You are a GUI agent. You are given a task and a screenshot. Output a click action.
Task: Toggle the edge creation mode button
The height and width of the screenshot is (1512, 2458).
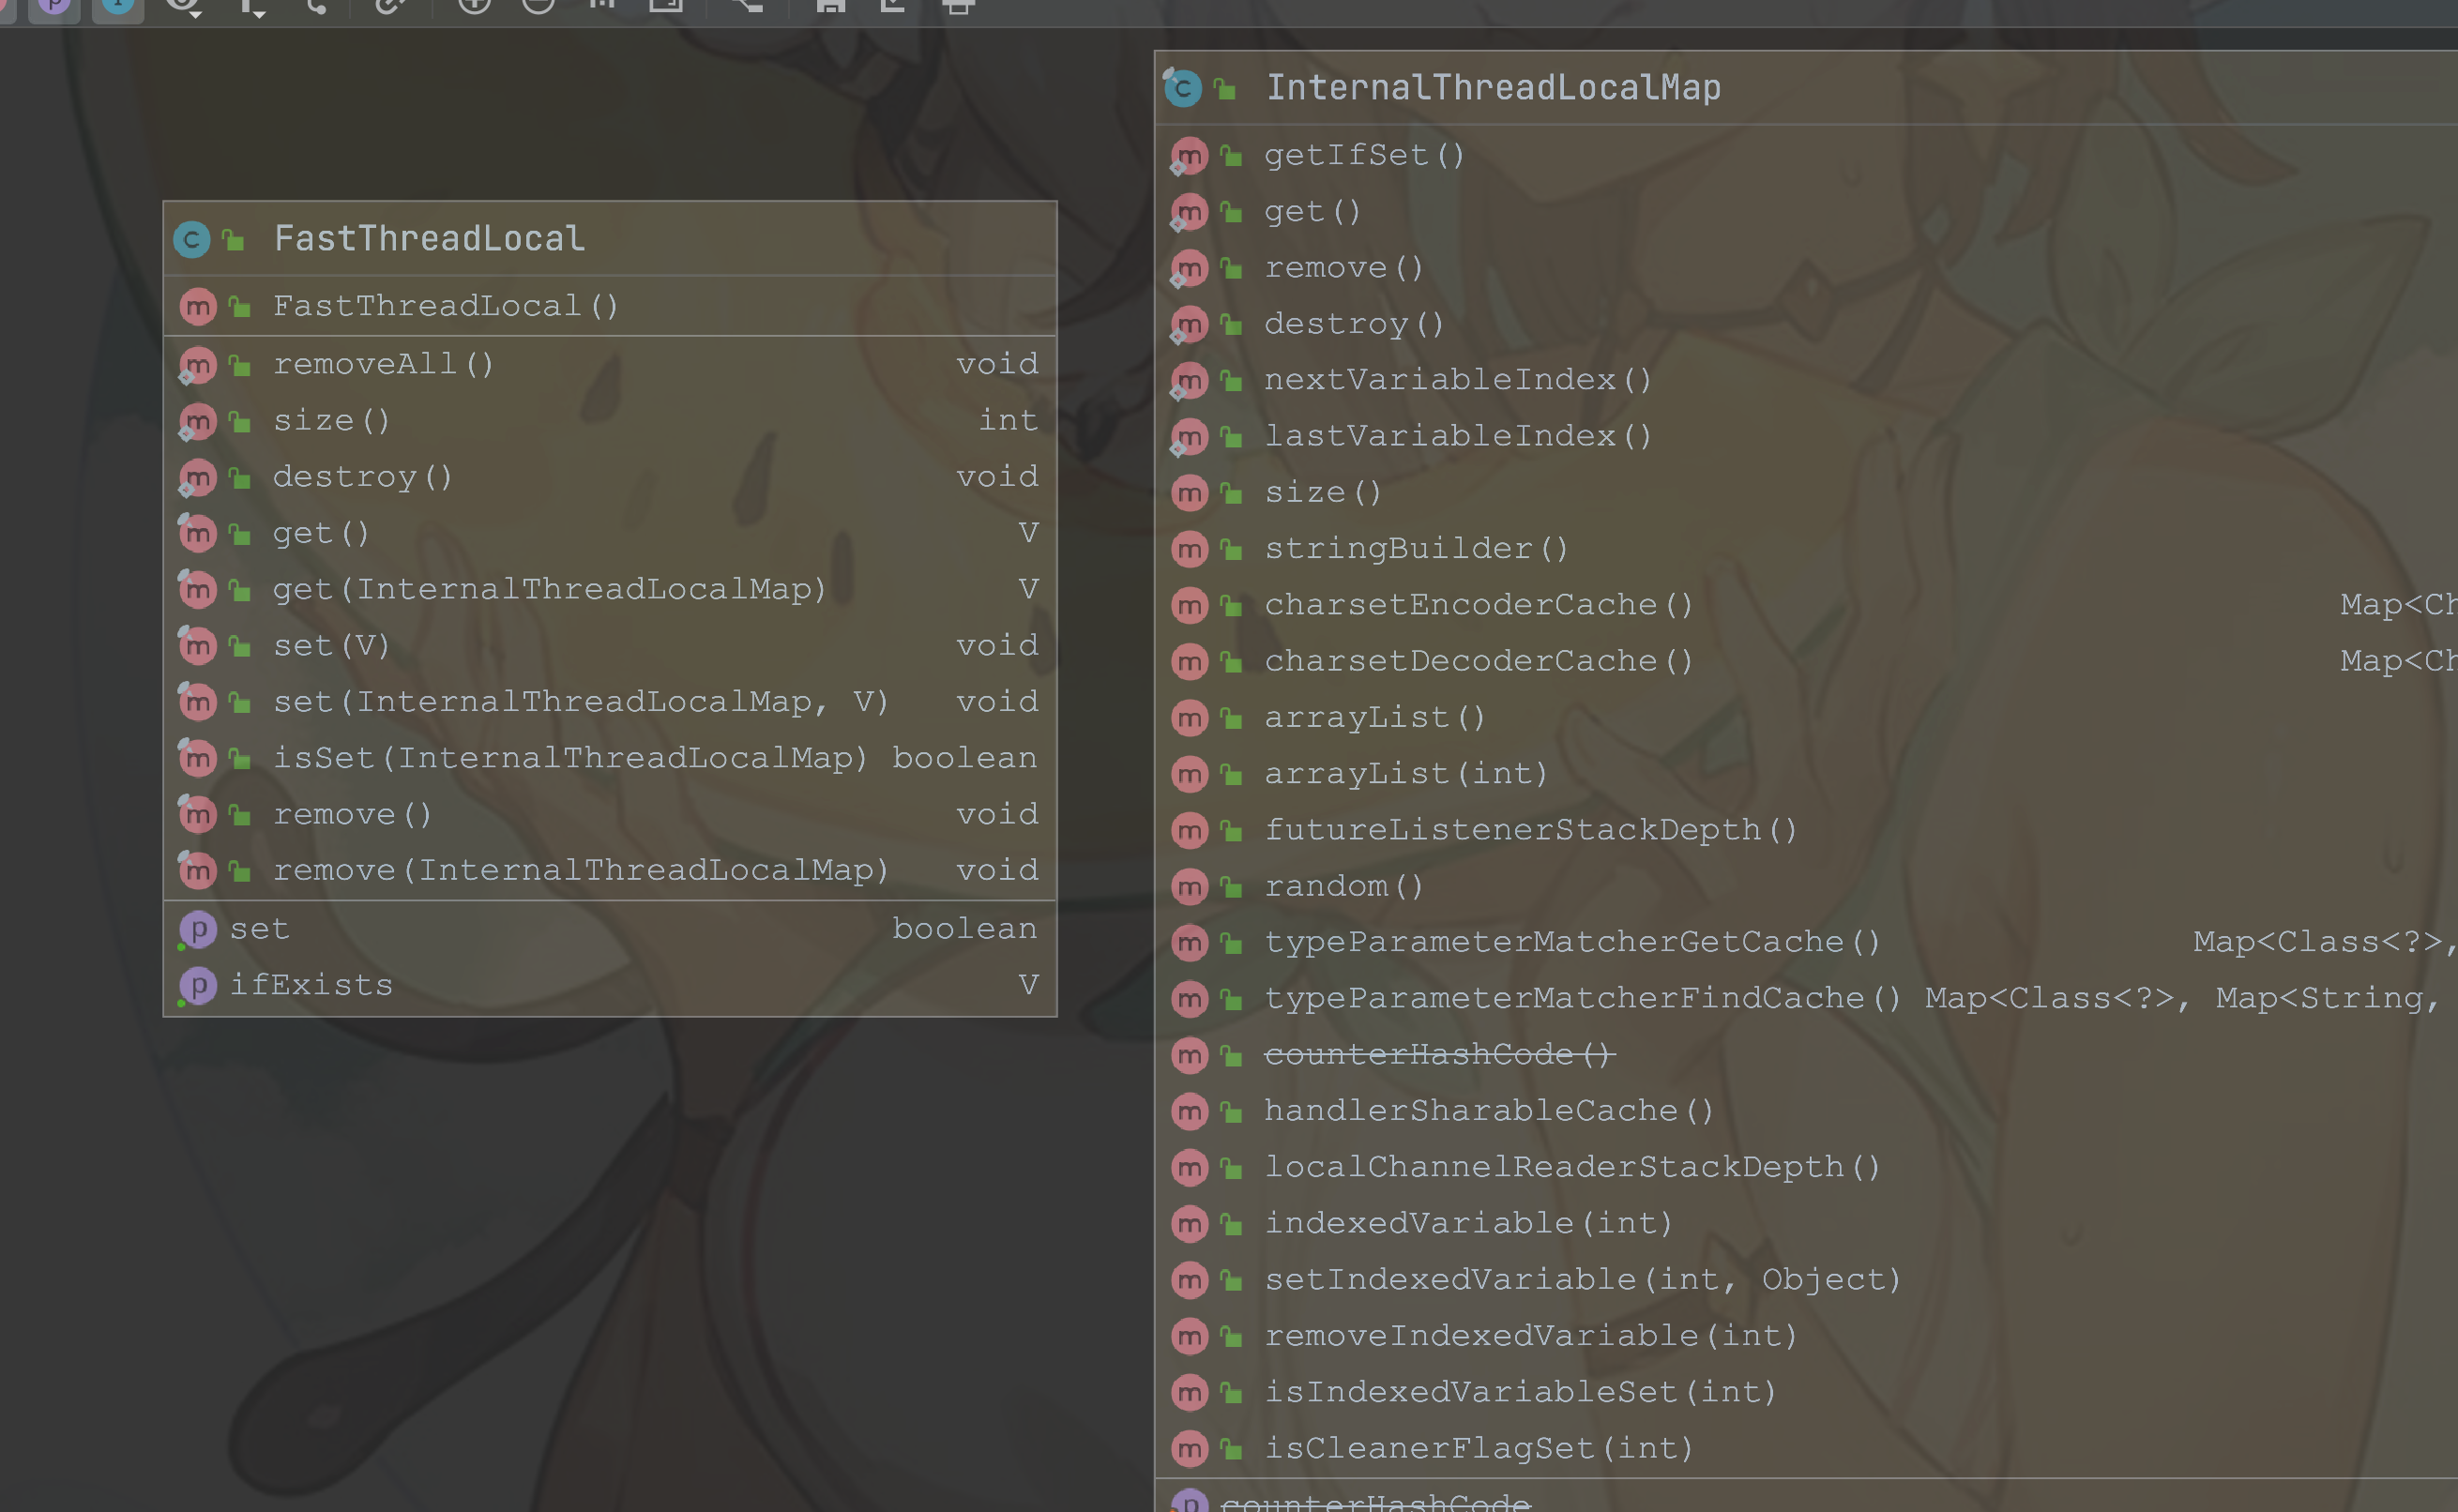pos(316,5)
